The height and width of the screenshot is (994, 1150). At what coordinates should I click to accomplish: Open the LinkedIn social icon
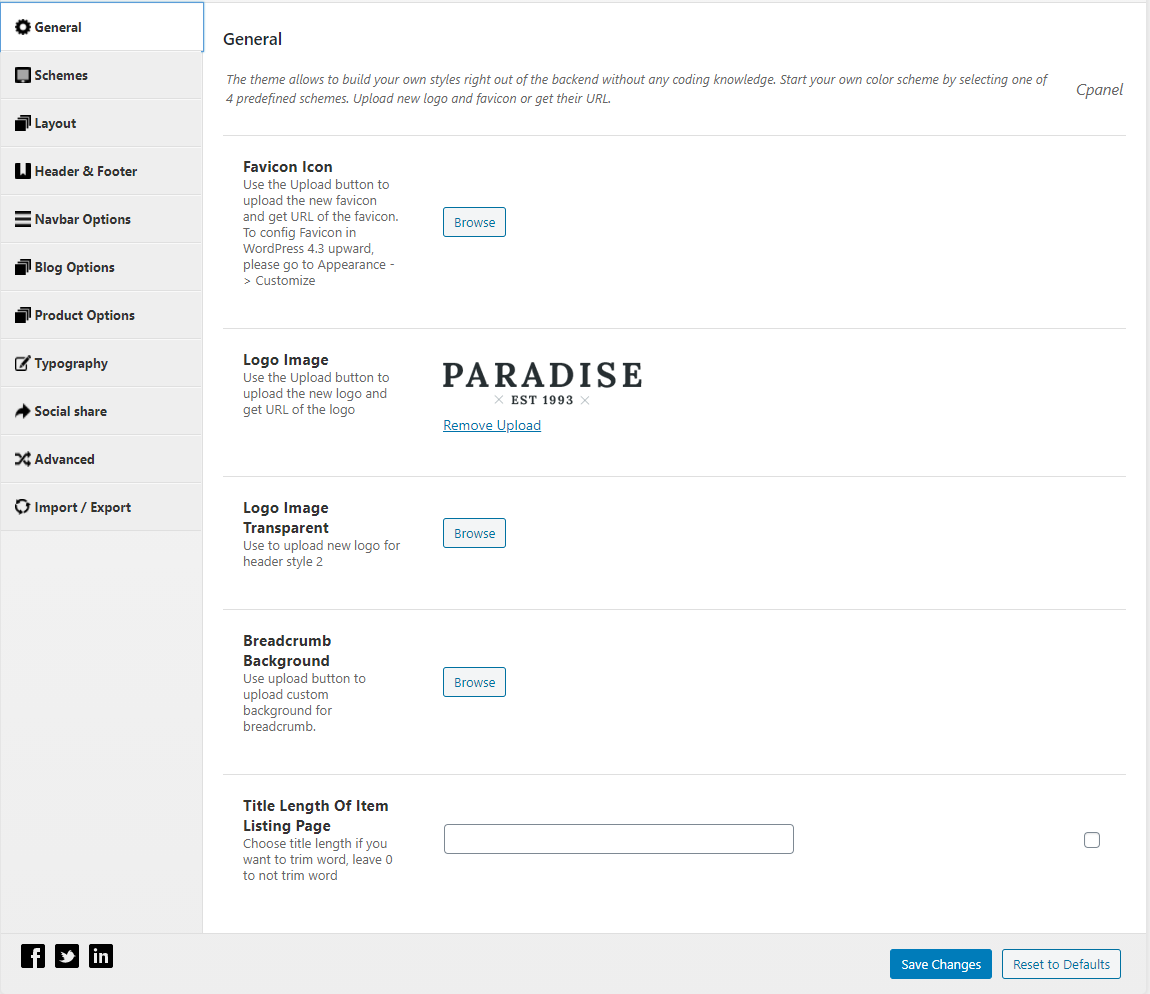[101, 957]
